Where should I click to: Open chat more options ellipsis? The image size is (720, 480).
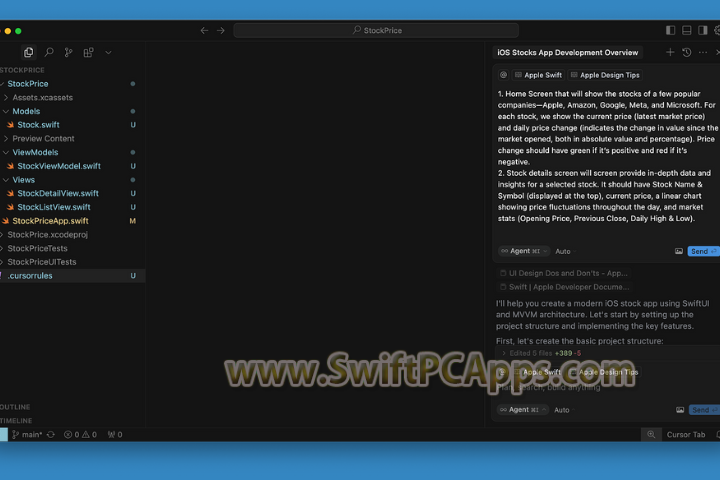(x=703, y=52)
